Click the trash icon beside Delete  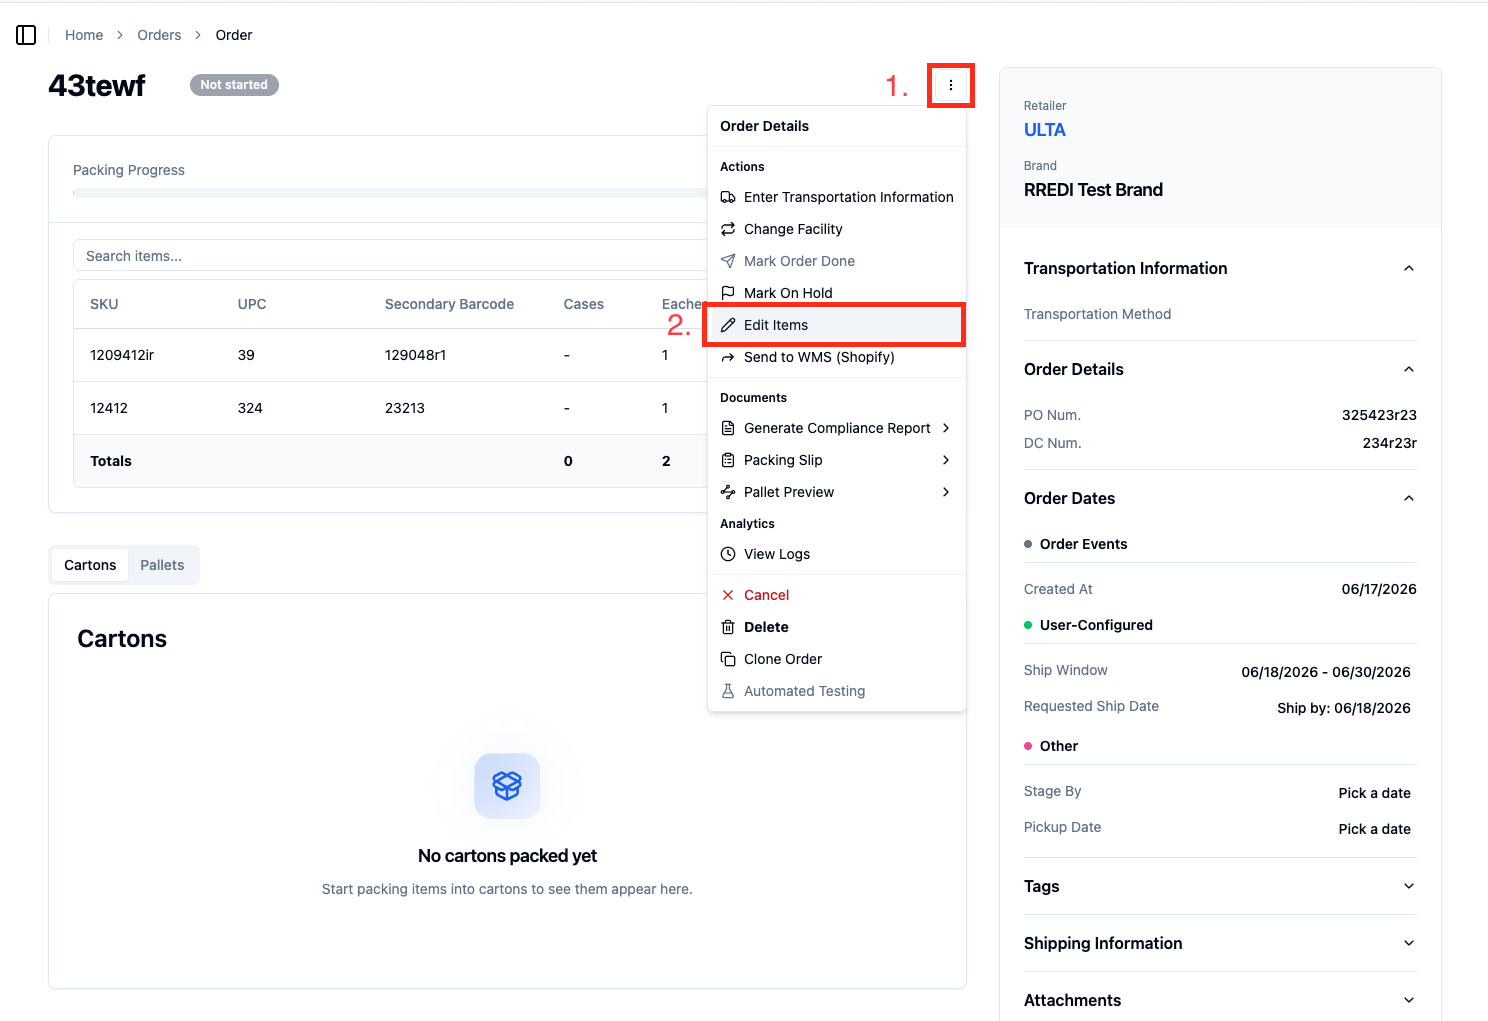pos(728,627)
